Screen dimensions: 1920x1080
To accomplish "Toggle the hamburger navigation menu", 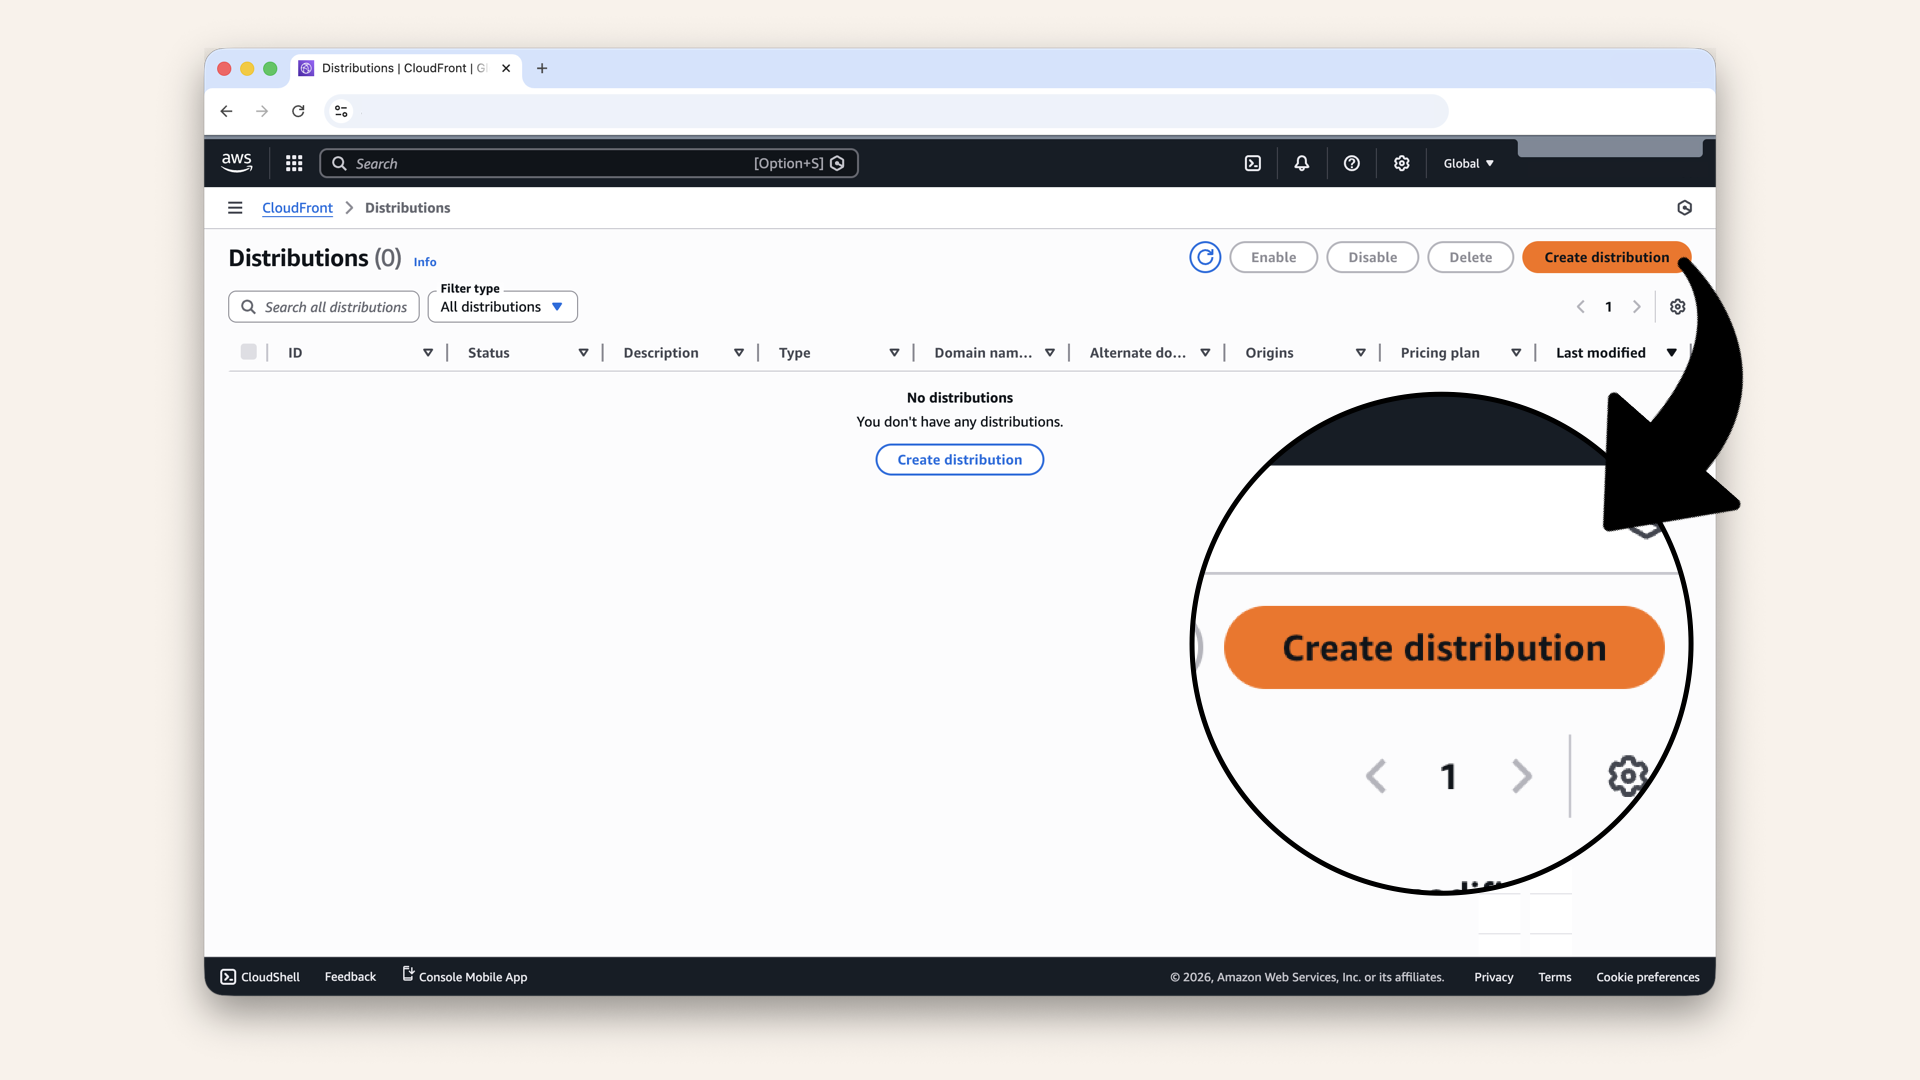I will [x=235, y=207].
